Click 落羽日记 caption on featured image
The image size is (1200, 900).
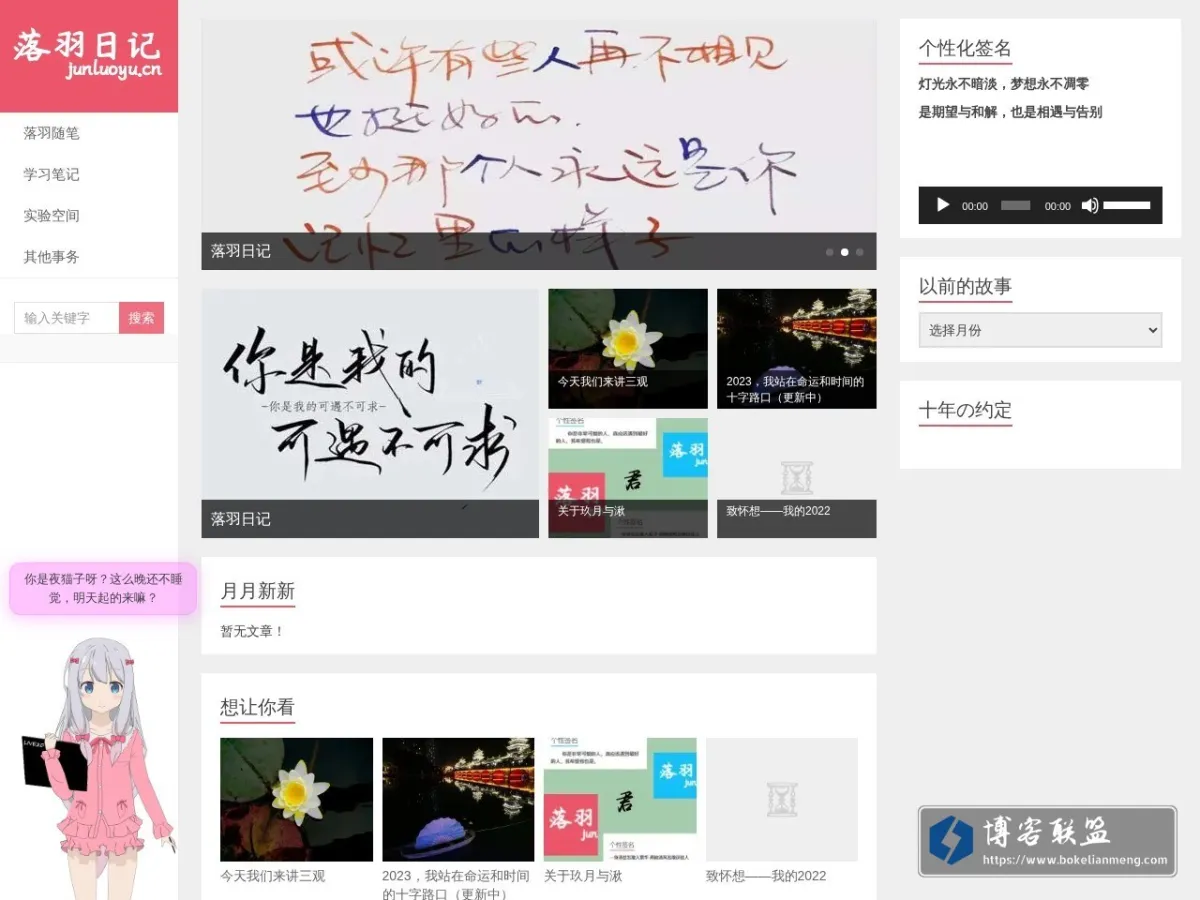[x=240, y=519]
